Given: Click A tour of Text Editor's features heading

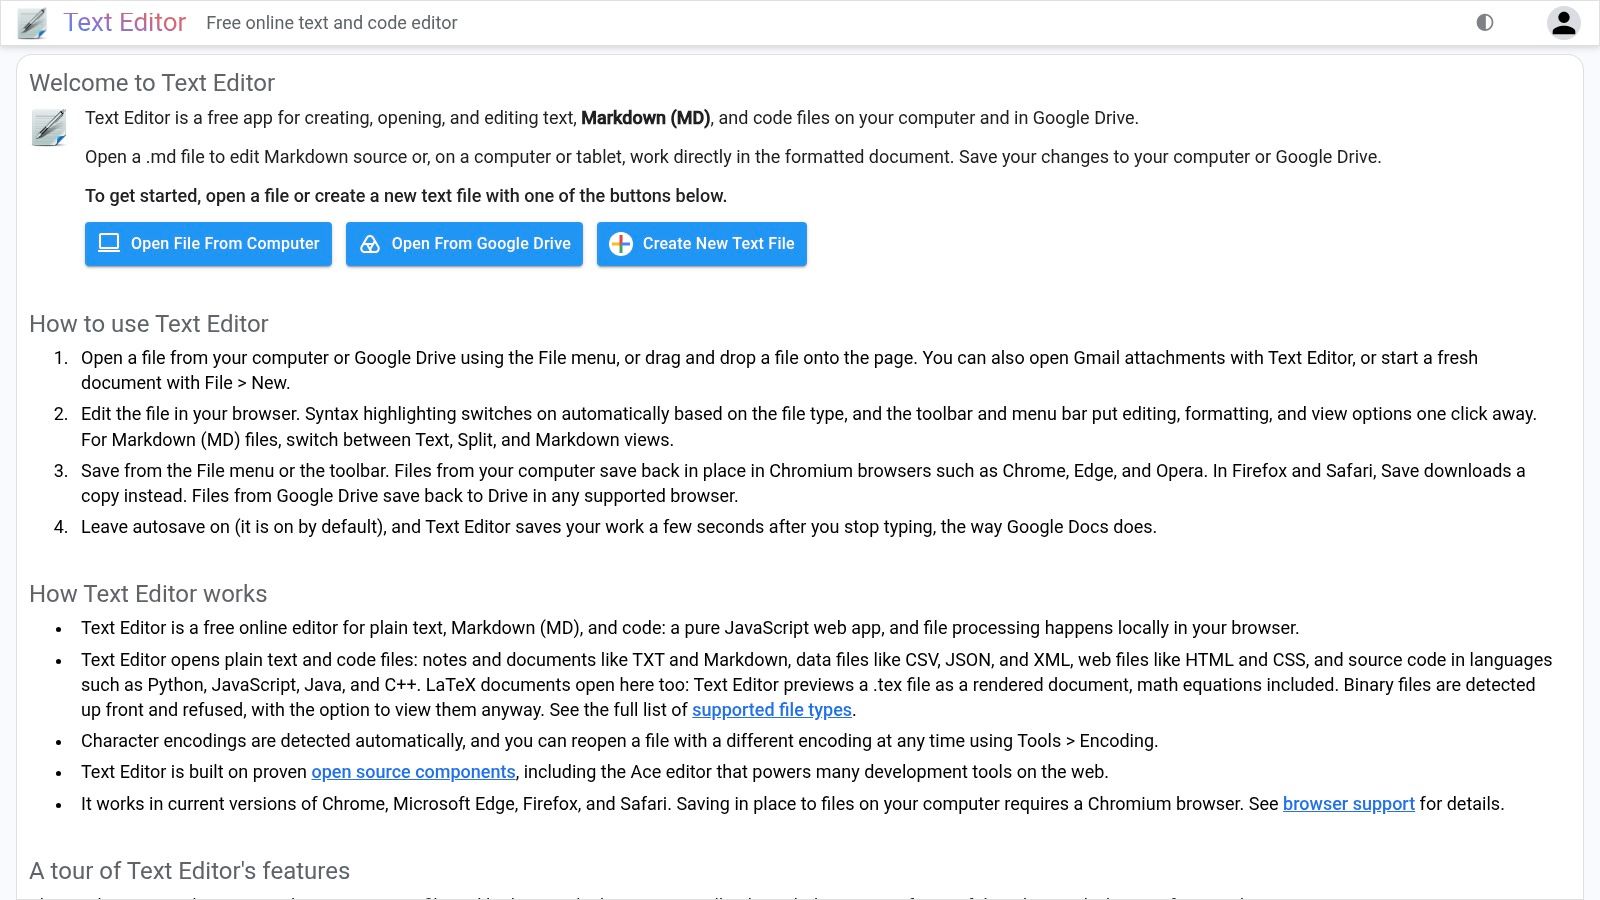Looking at the screenshot, I should click(x=190, y=871).
